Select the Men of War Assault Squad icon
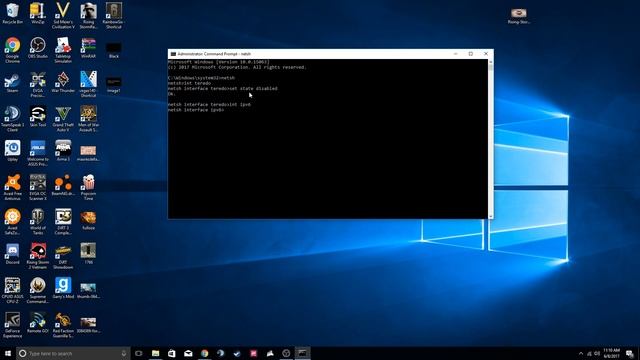 (88, 119)
